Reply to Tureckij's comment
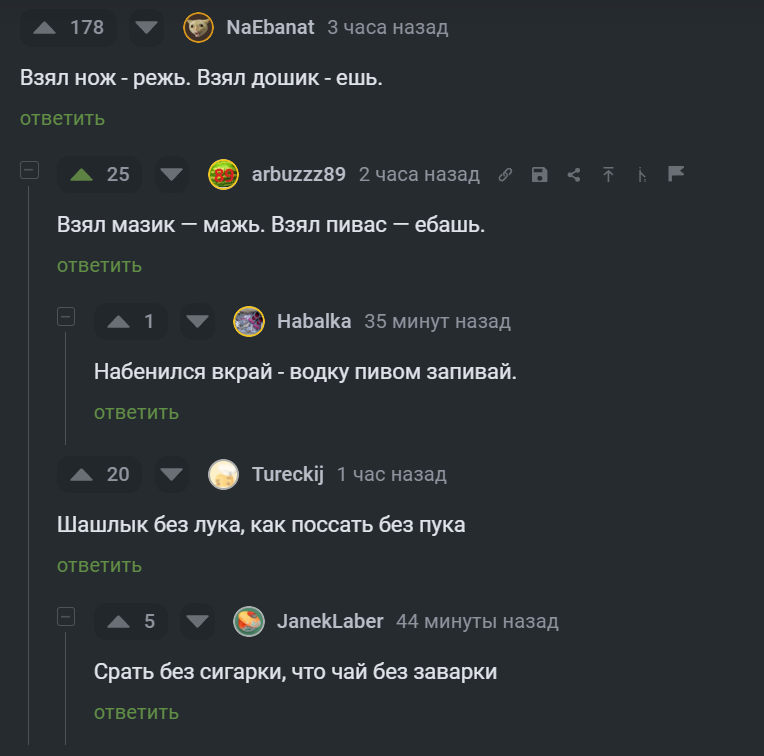The height and width of the screenshot is (756, 764). click(x=99, y=566)
